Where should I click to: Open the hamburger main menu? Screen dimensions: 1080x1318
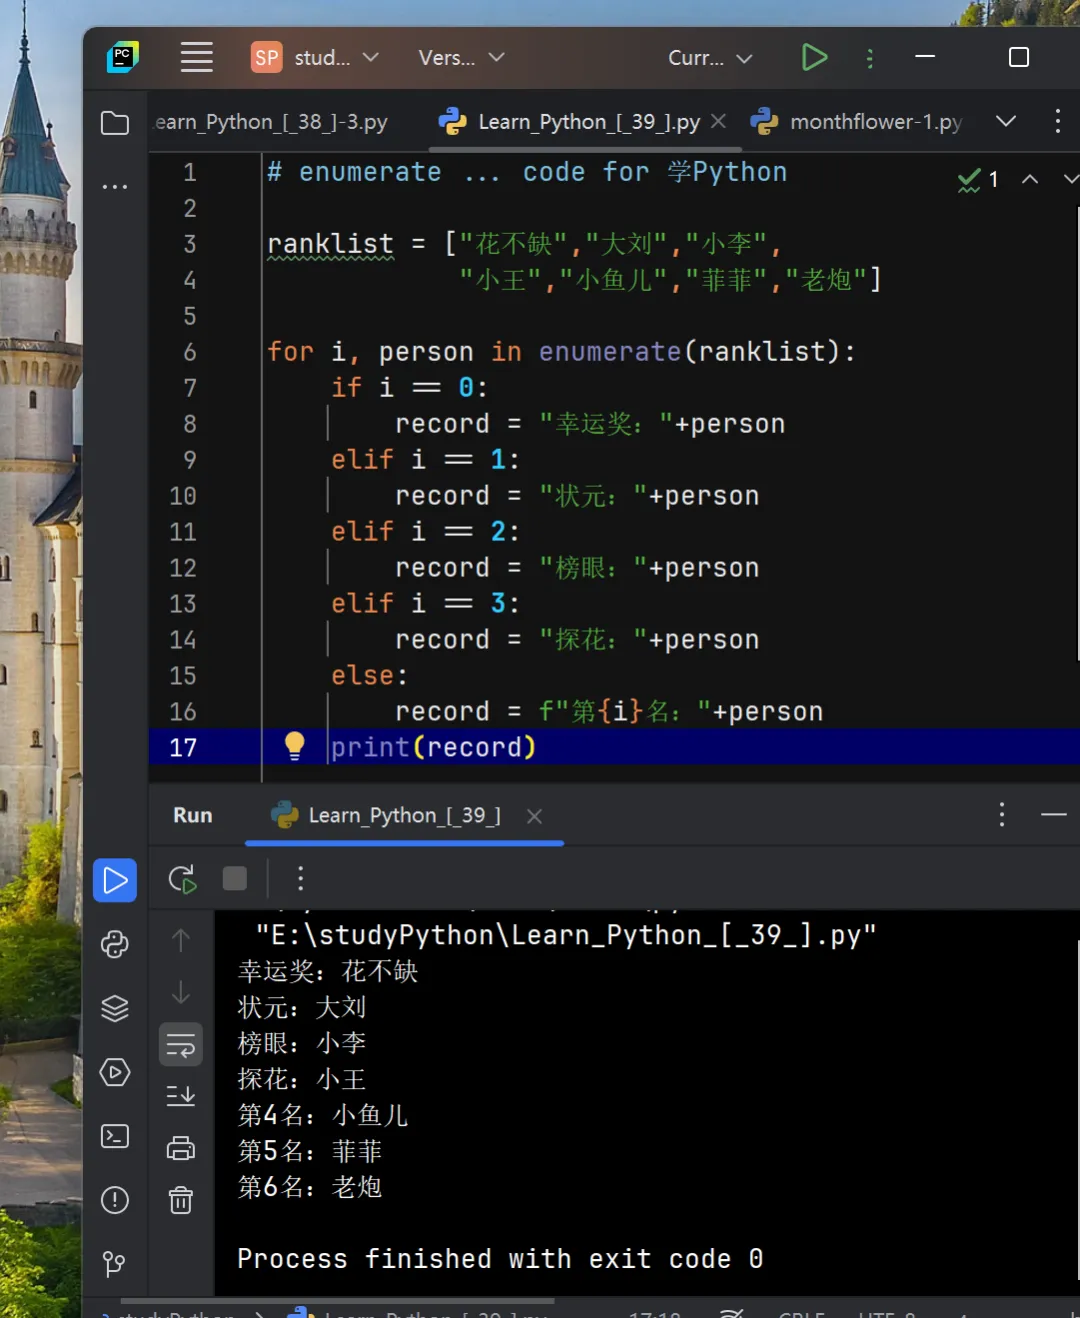[196, 57]
